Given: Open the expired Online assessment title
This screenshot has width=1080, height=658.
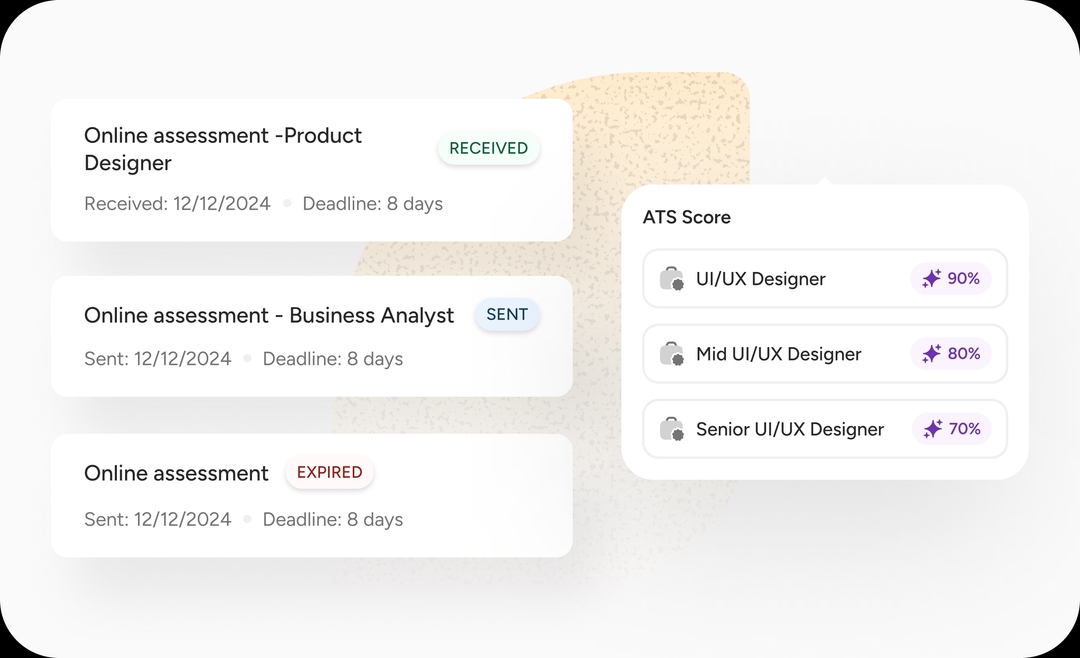Looking at the screenshot, I should pyautogui.click(x=176, y=474).
